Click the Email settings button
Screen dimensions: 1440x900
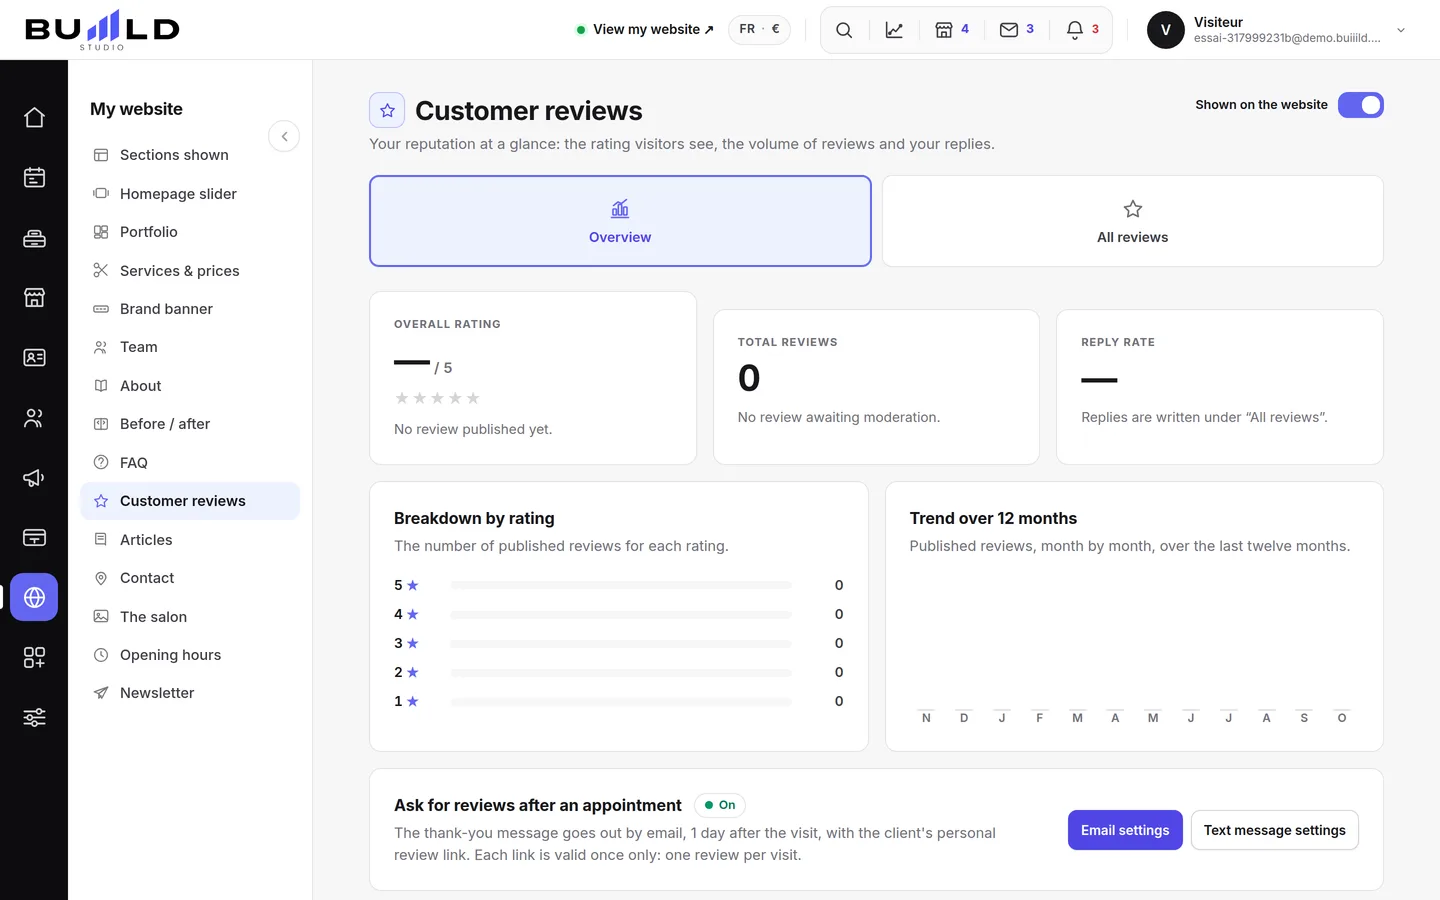[x=1125, y=830]
